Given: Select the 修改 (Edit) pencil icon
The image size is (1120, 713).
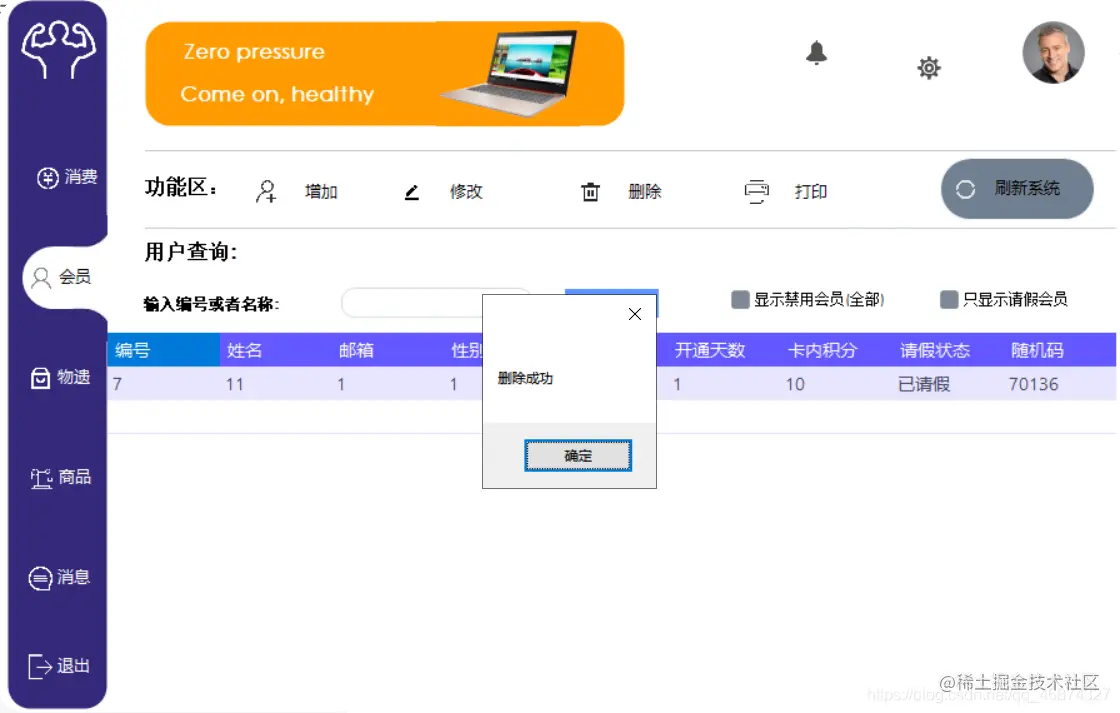Looking at the screenshot, I should [412, 192].
